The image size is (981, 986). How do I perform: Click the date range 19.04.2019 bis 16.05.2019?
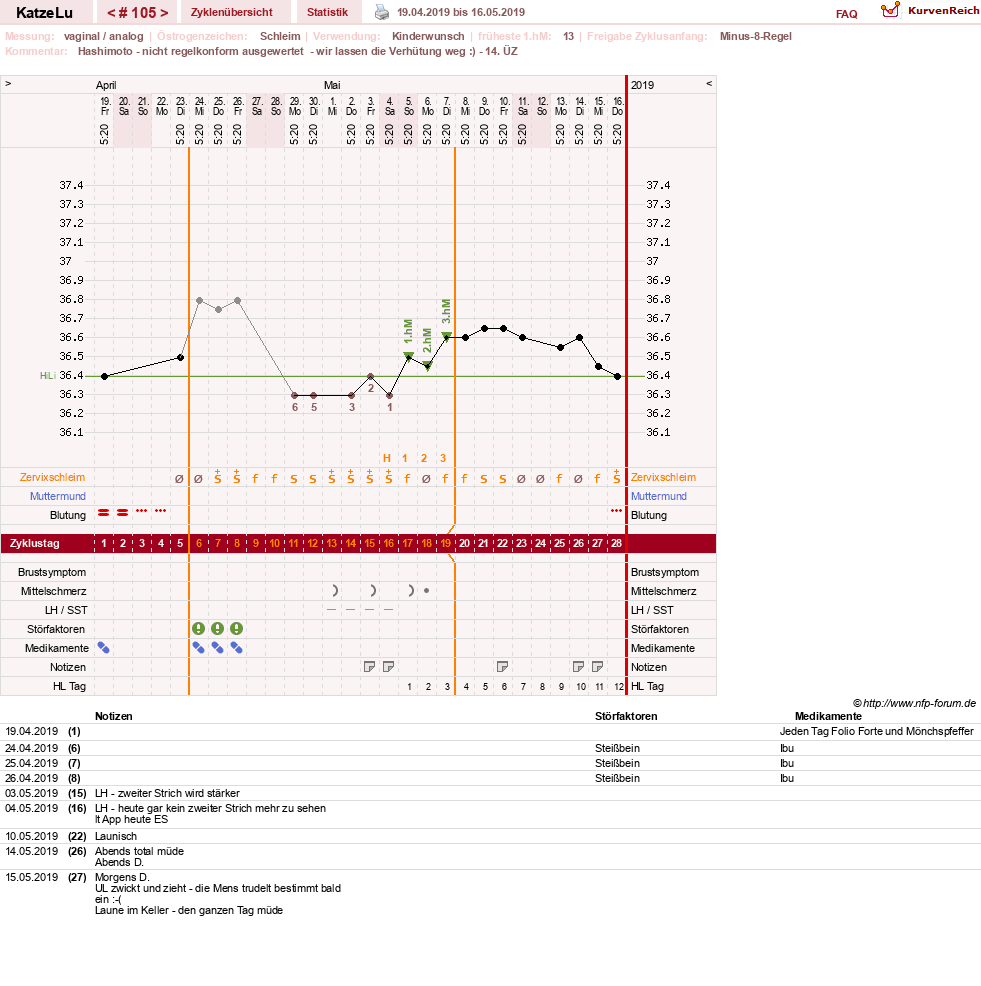461,12
